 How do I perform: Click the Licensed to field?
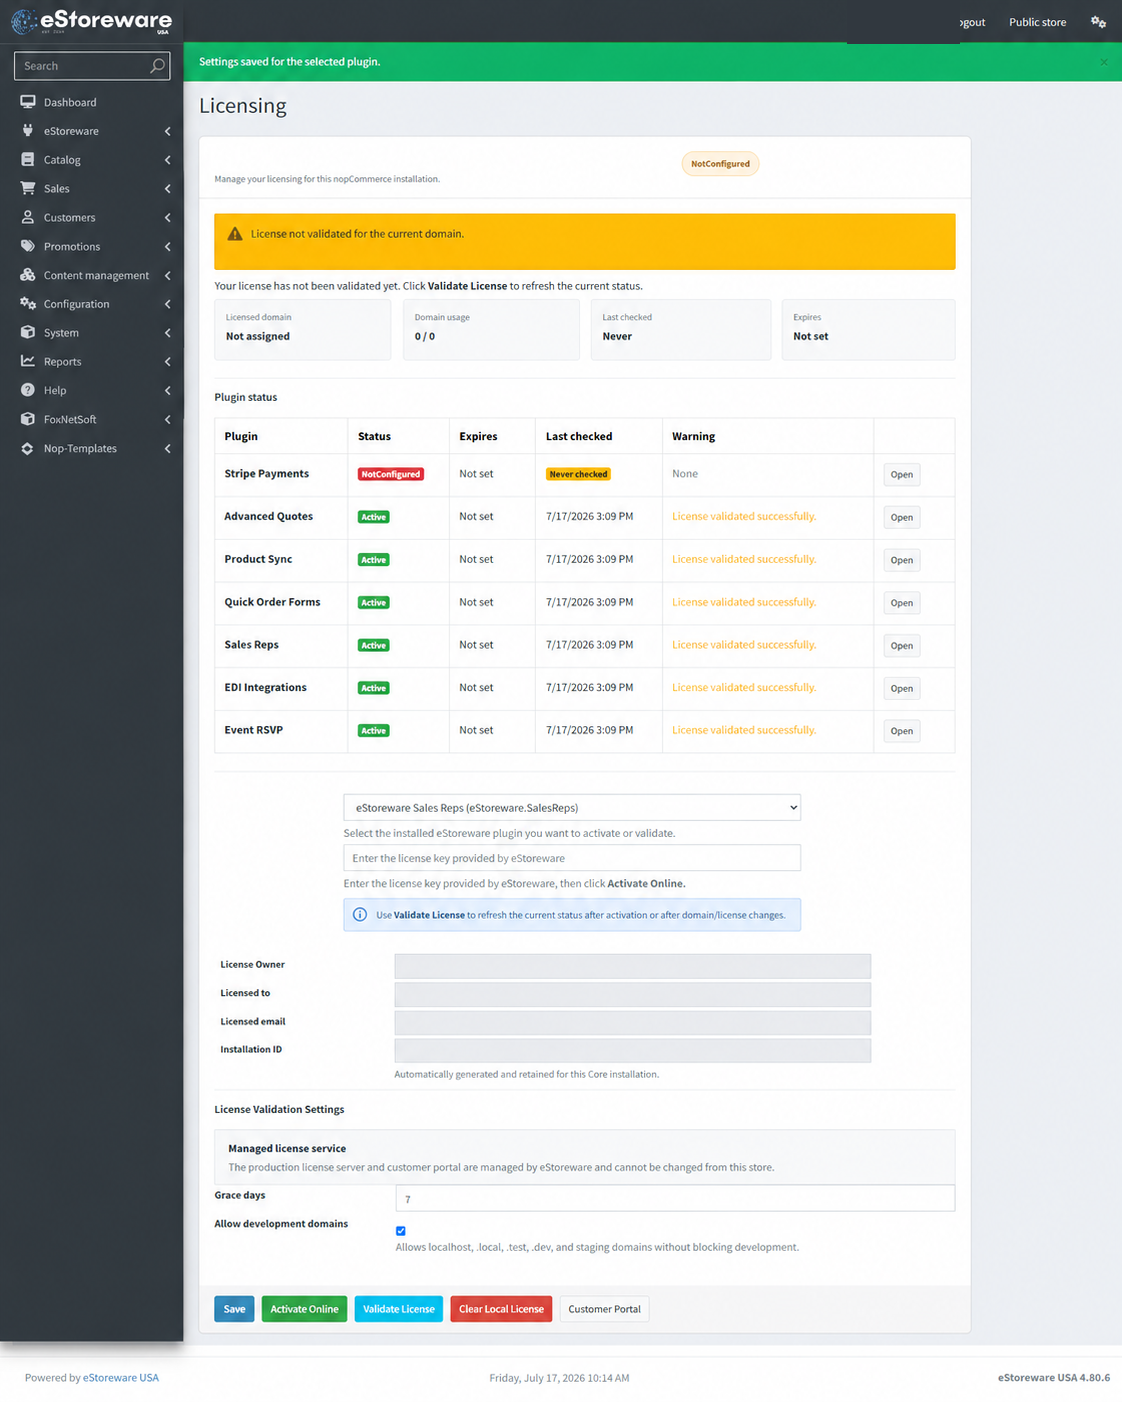(x=633, y=994)
